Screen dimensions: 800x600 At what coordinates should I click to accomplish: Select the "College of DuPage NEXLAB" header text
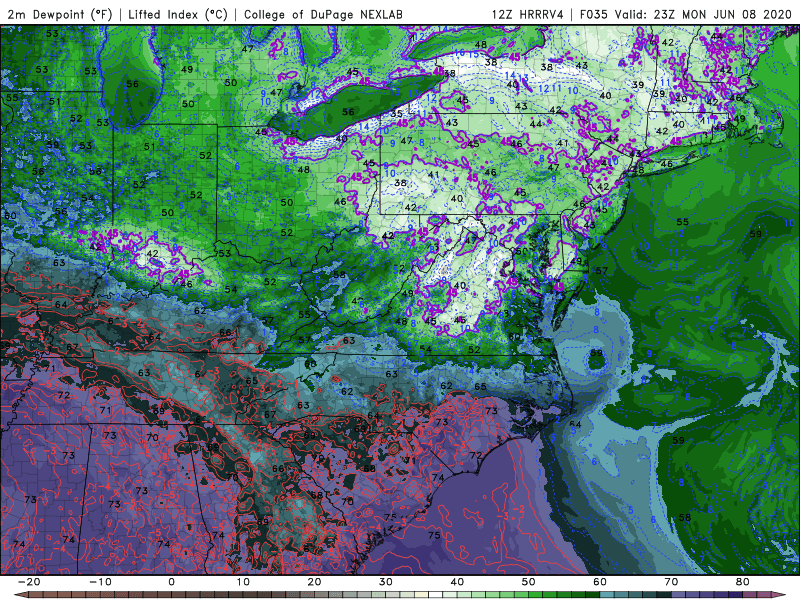pos(323,14)
